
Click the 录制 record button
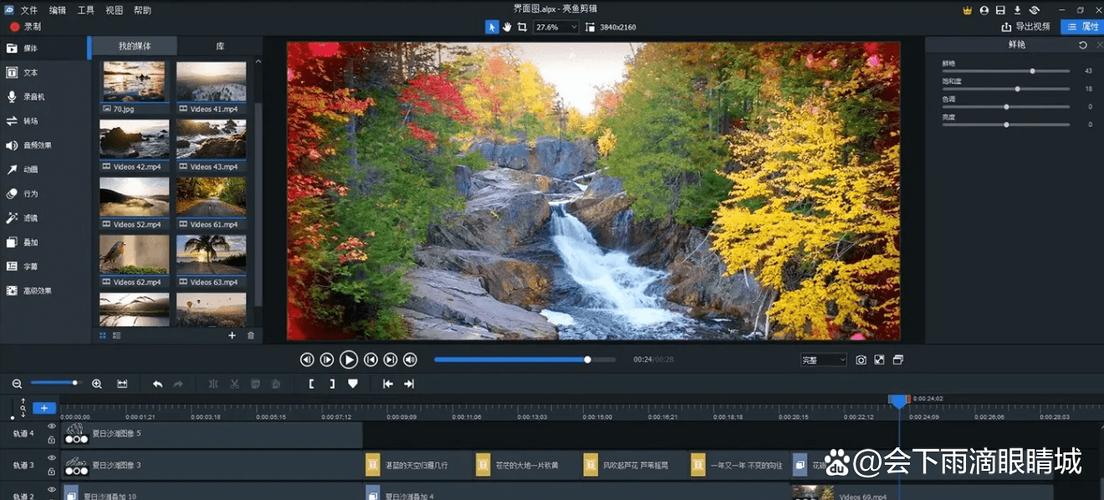[x=26, y=27]
